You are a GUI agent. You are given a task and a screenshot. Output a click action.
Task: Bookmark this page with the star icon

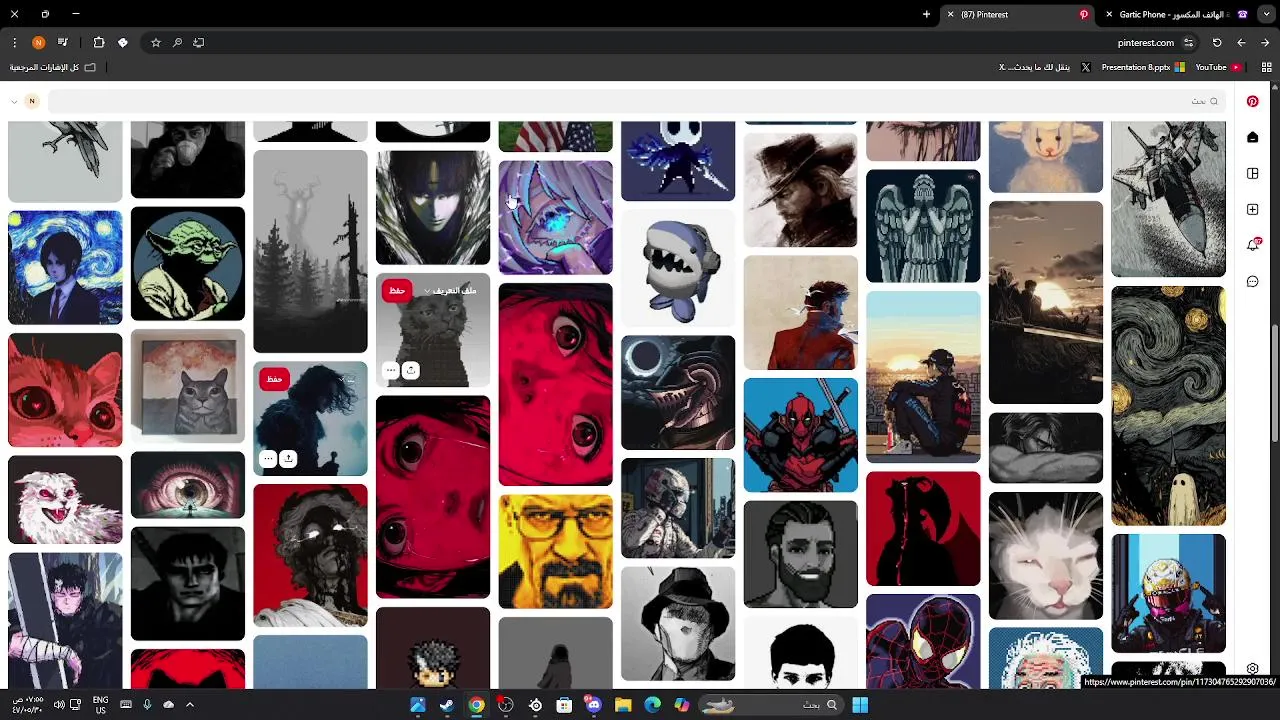click(156, 42)
